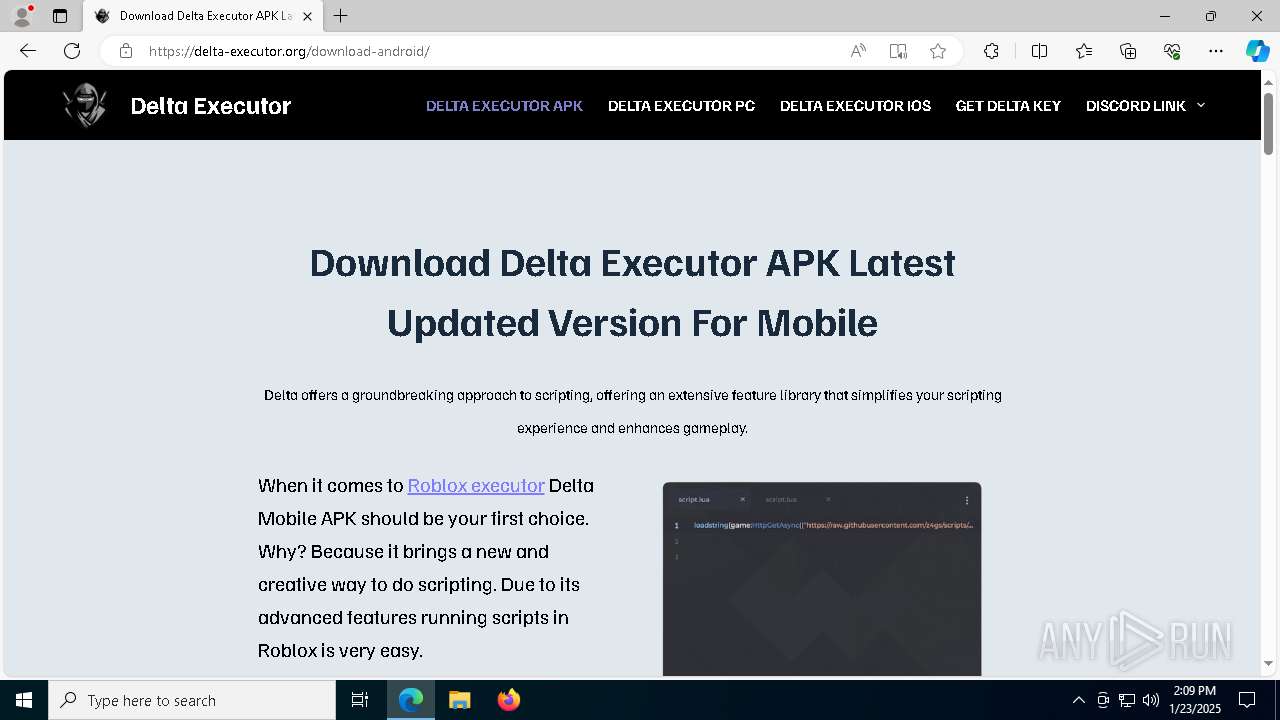Refresh the current page
1280x720 pixels.
click(72, 51)
